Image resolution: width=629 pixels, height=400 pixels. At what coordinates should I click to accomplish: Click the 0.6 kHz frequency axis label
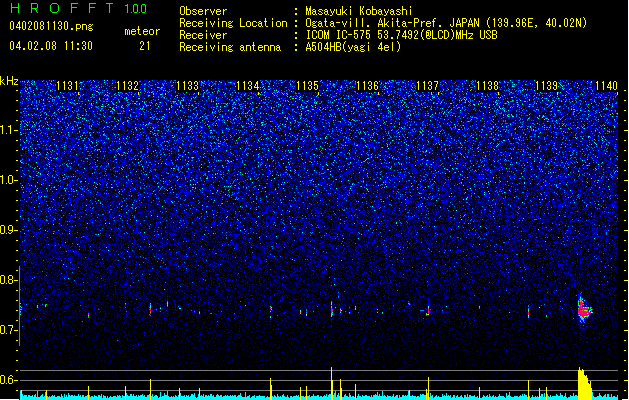coord(9,380)
